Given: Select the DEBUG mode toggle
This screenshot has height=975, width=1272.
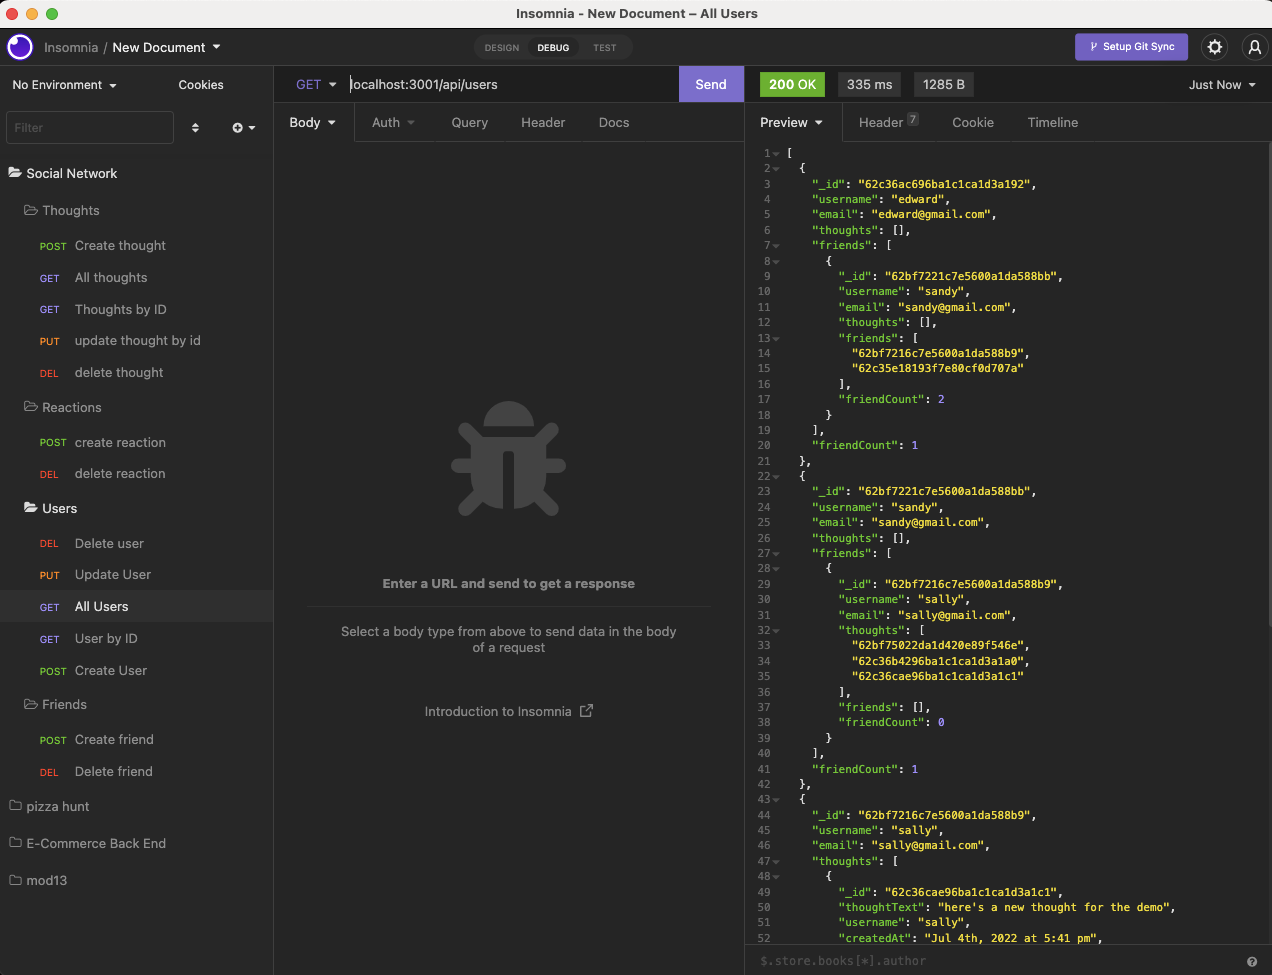Looking at the screenshot, I should coord(553,48).
